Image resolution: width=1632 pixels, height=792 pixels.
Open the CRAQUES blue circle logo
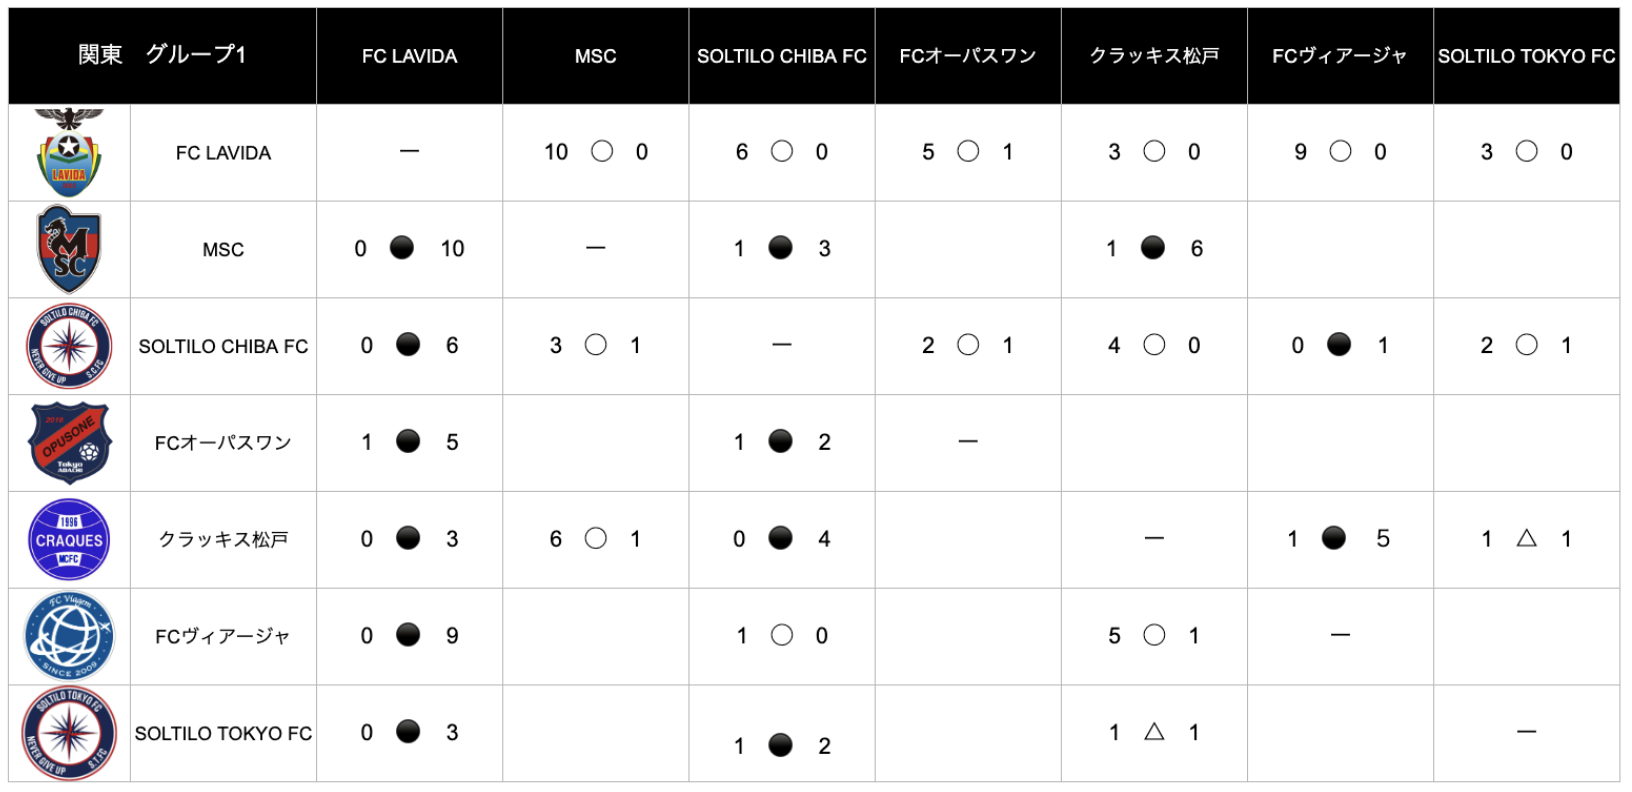coord(69,540)
